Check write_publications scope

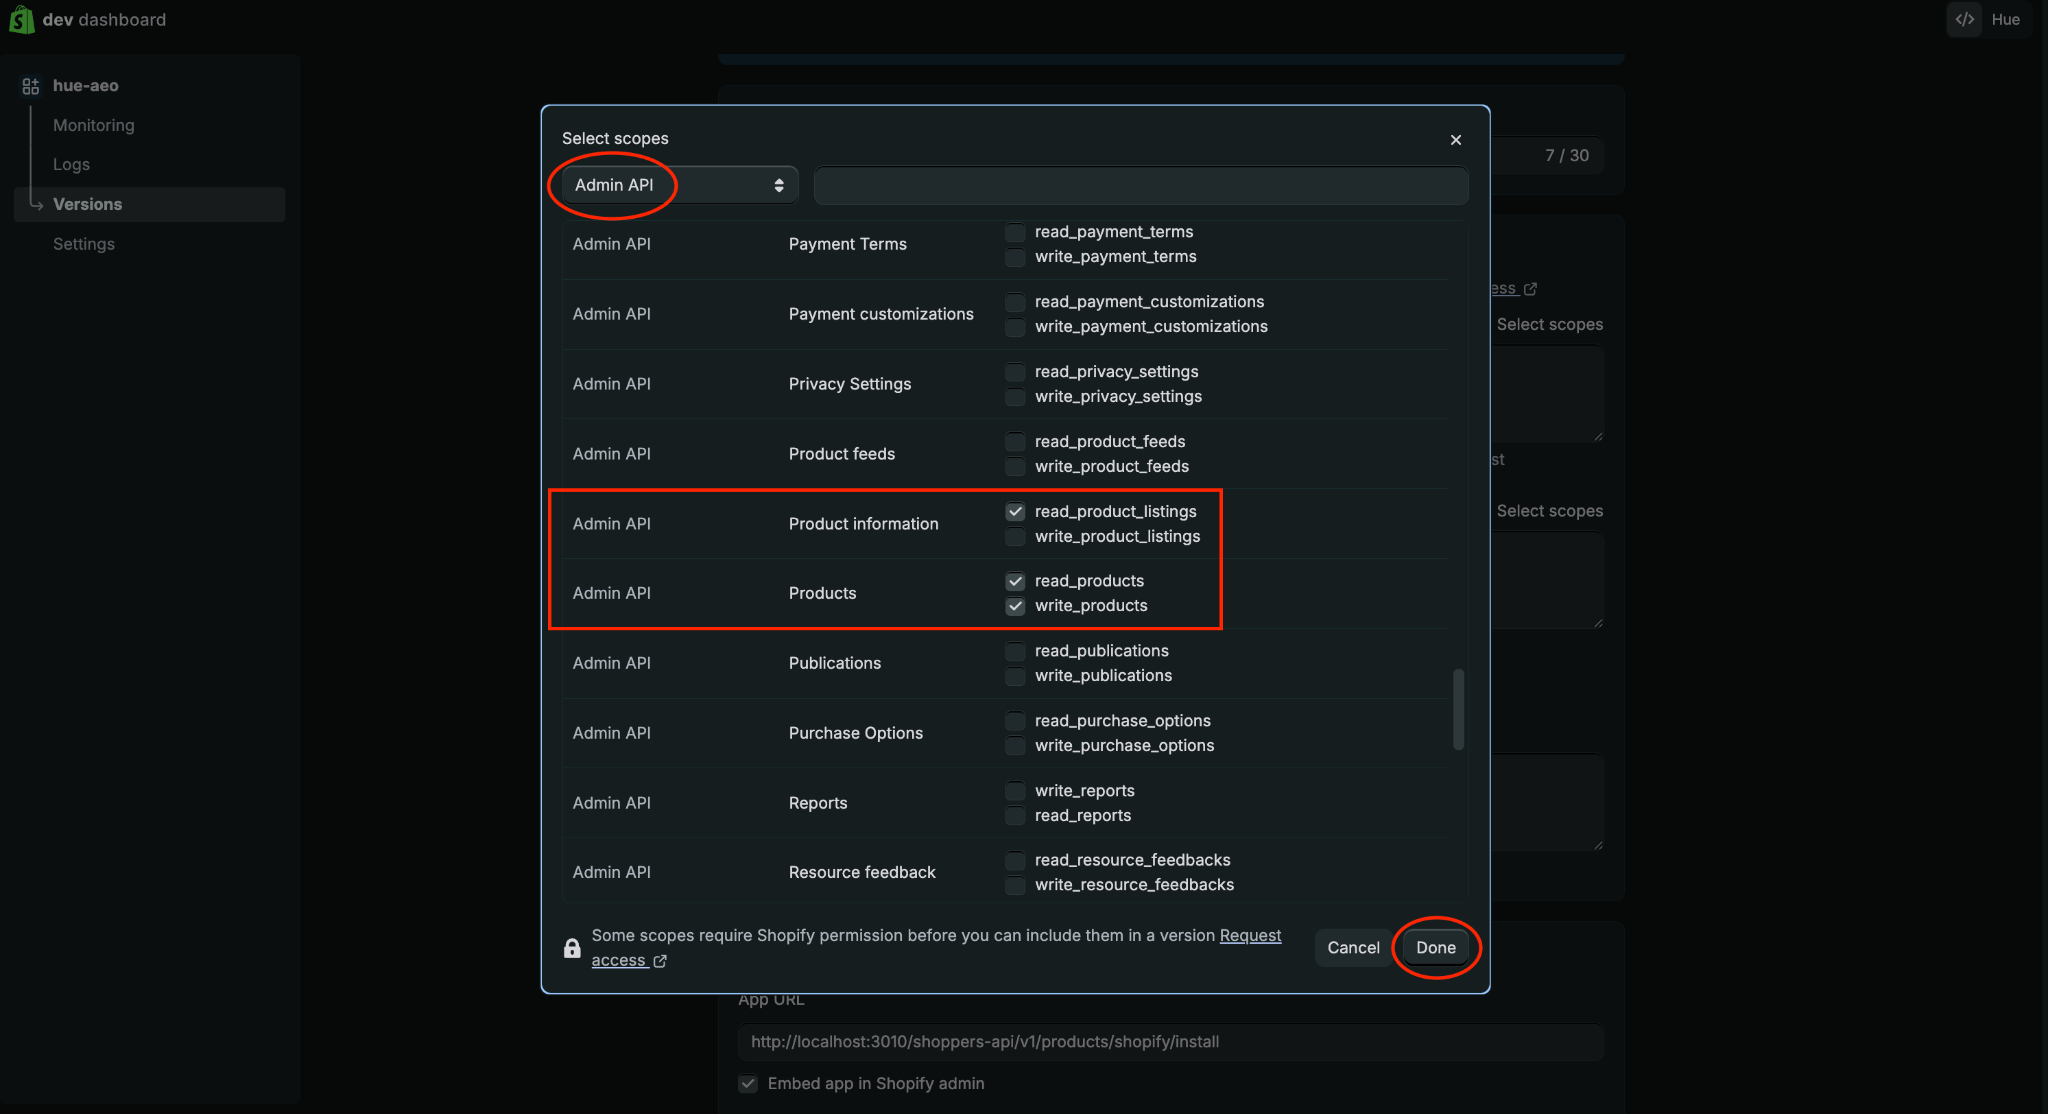point(1015,676)
